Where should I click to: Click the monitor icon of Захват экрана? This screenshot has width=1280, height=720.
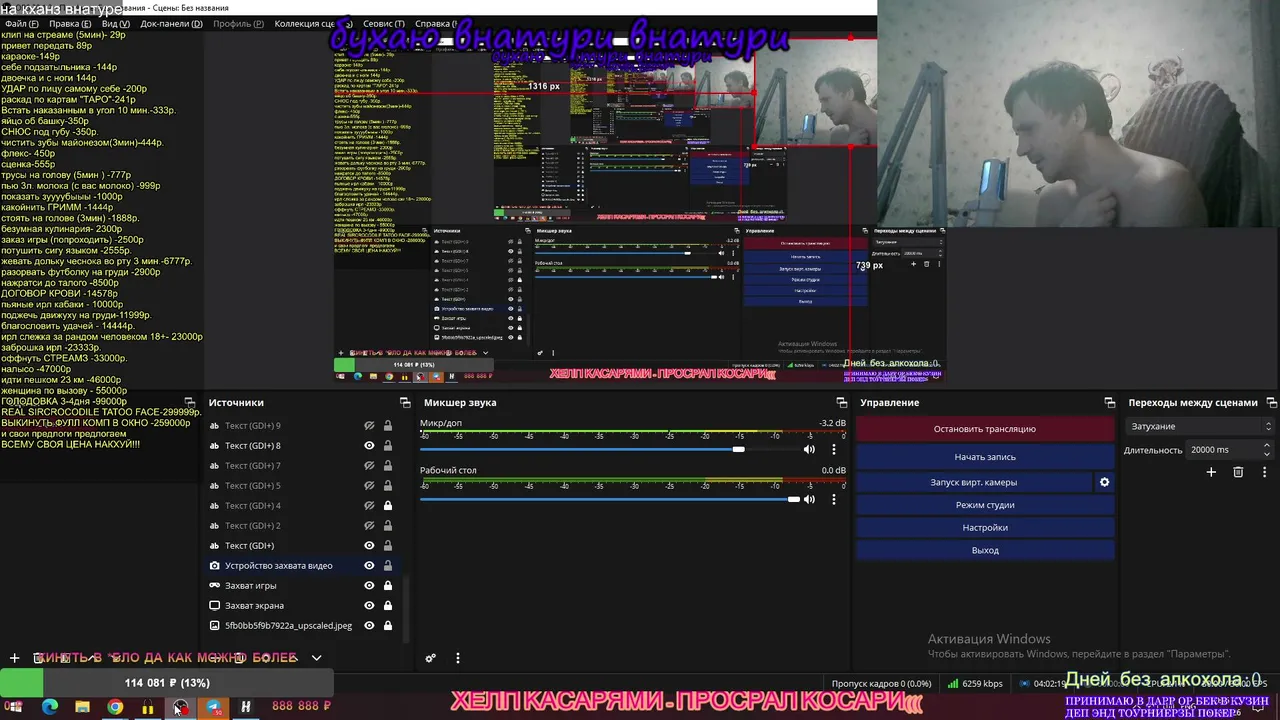pos(214,605)
